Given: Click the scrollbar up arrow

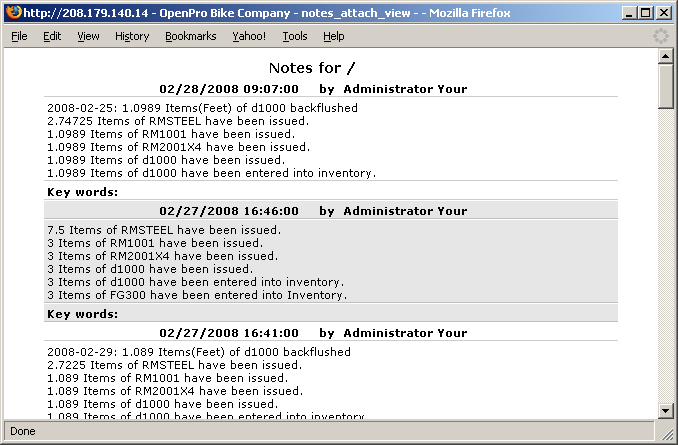Looking at the screenshot, I should (x=665, y=58).
